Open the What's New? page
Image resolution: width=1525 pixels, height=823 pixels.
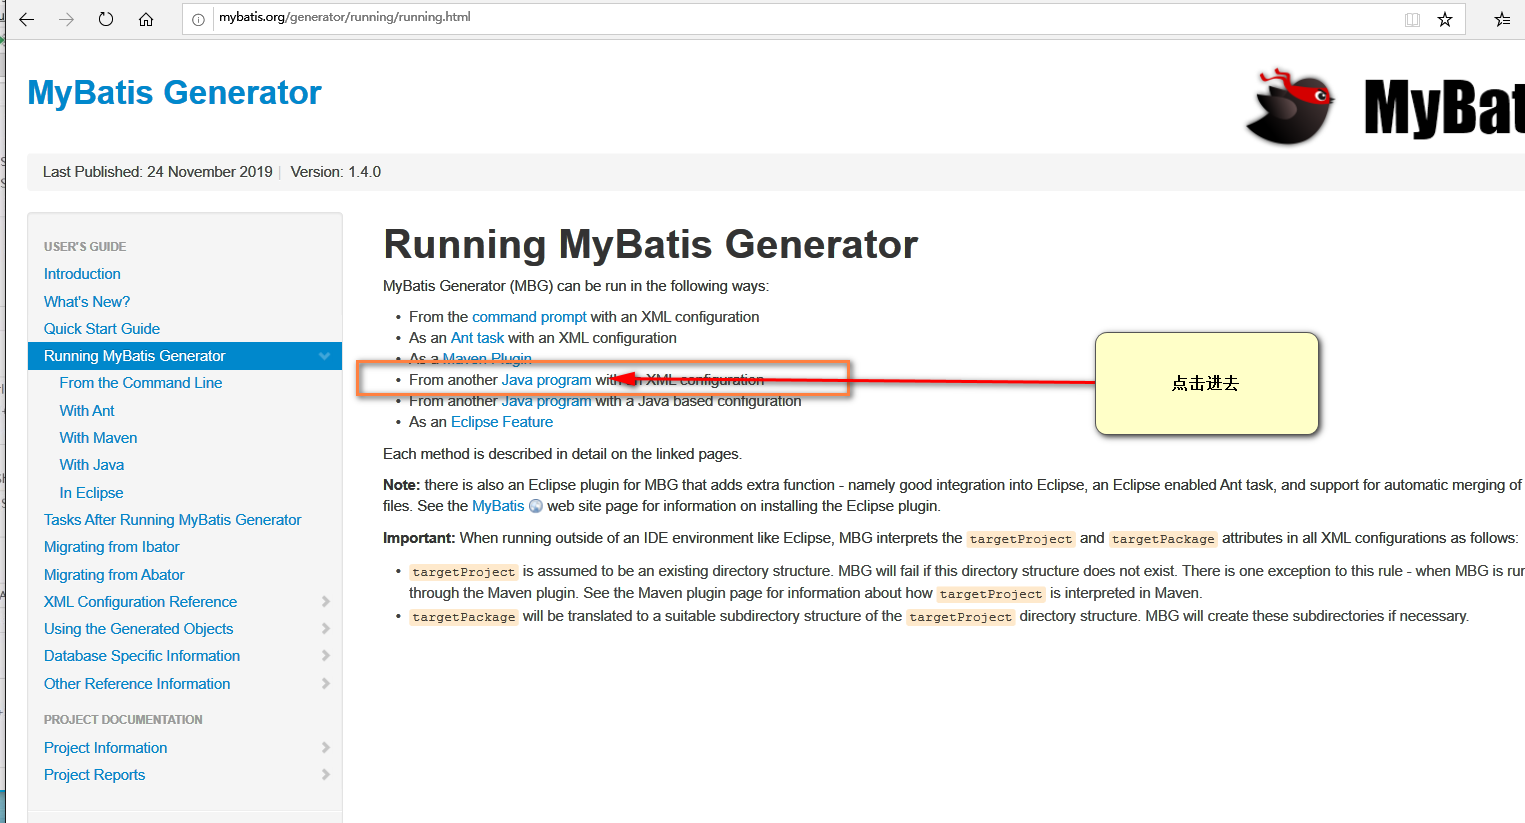[87, 302]
